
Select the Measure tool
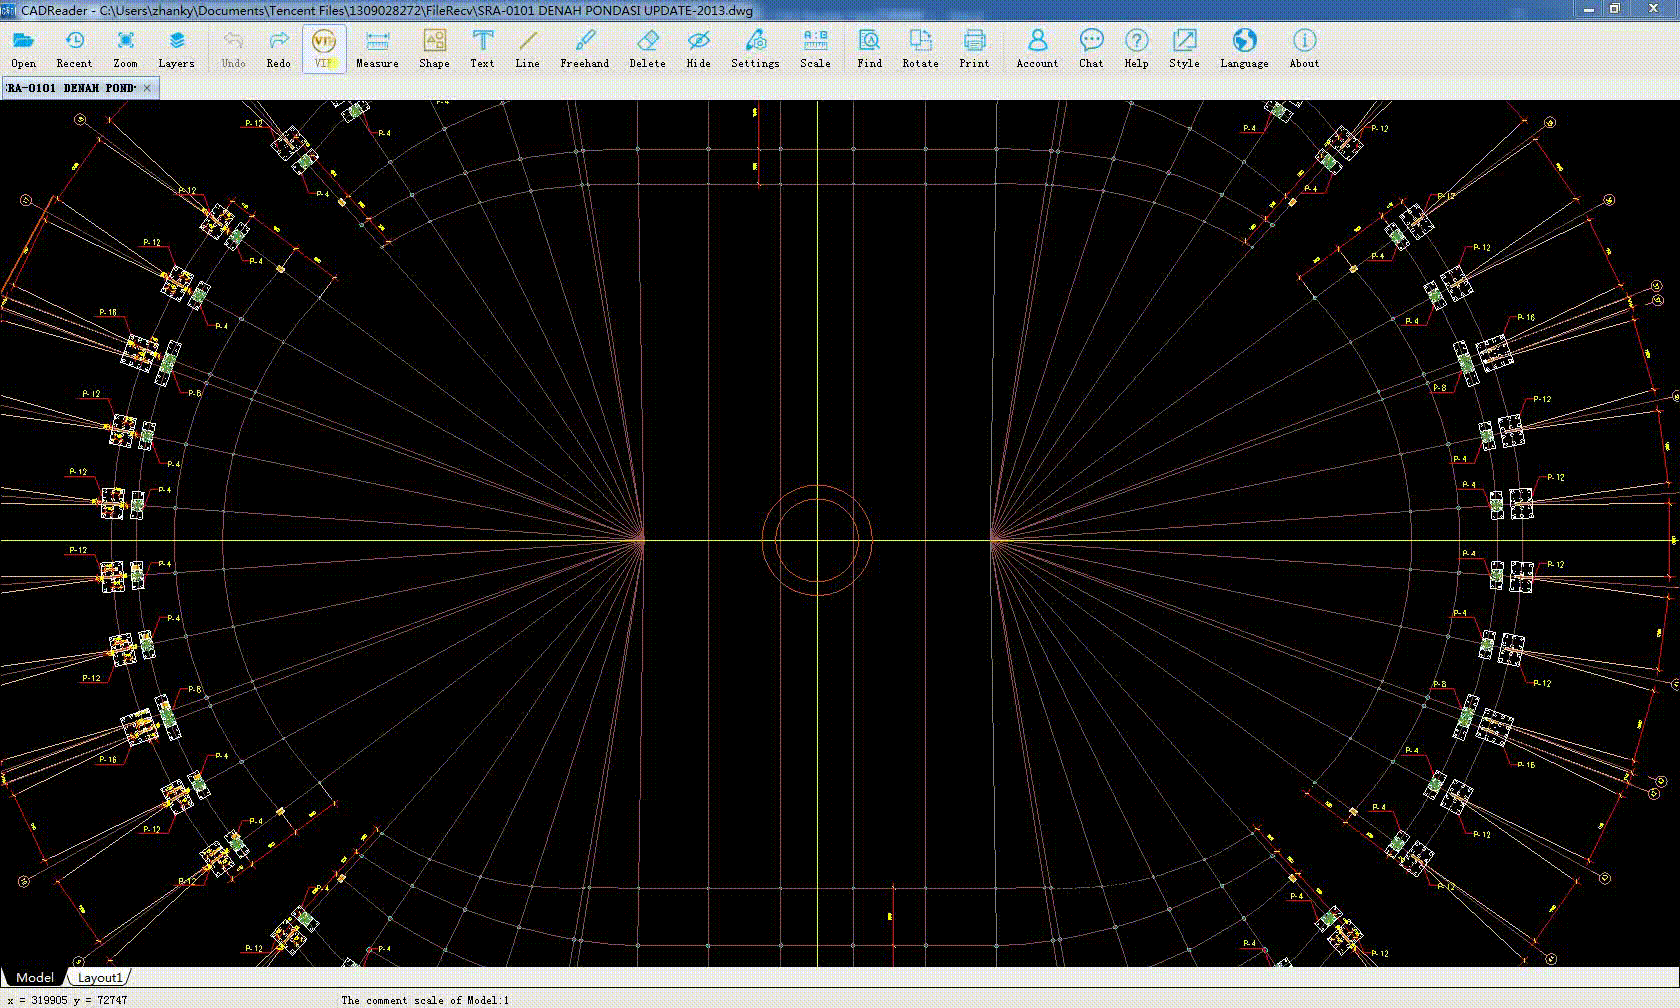377,47
